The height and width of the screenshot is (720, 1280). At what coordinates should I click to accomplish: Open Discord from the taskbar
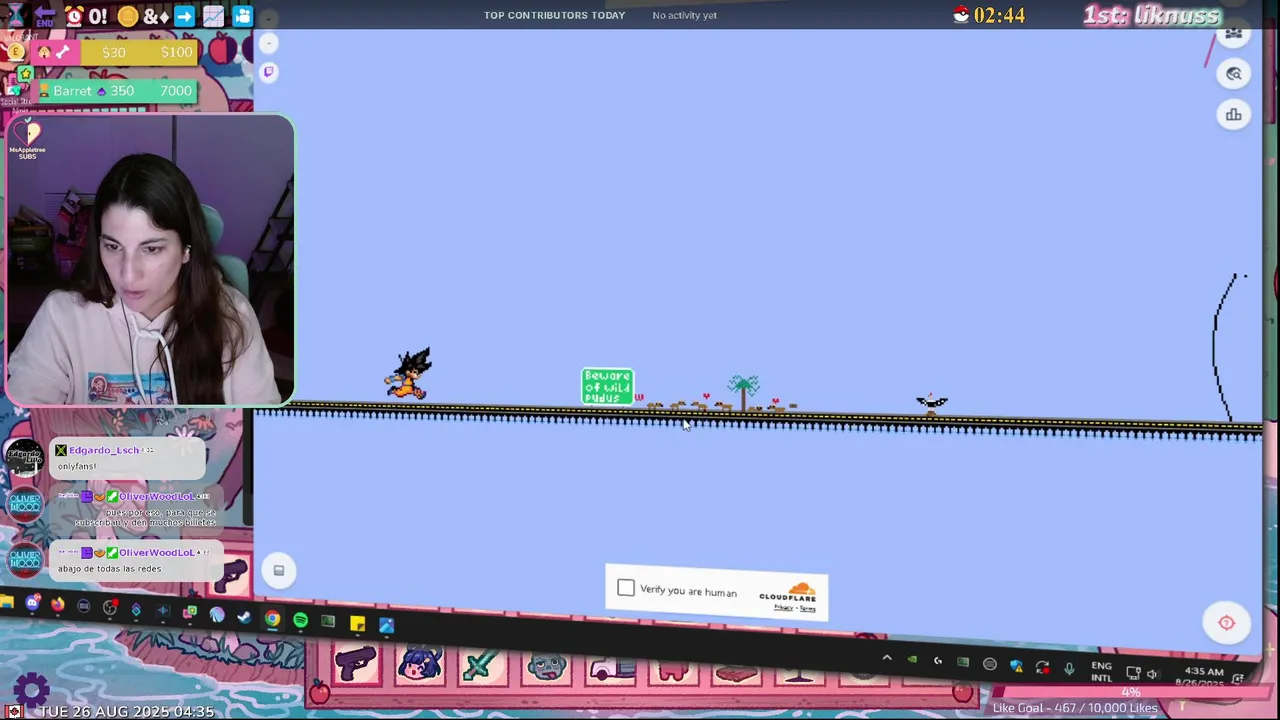[x=33, y=603]
